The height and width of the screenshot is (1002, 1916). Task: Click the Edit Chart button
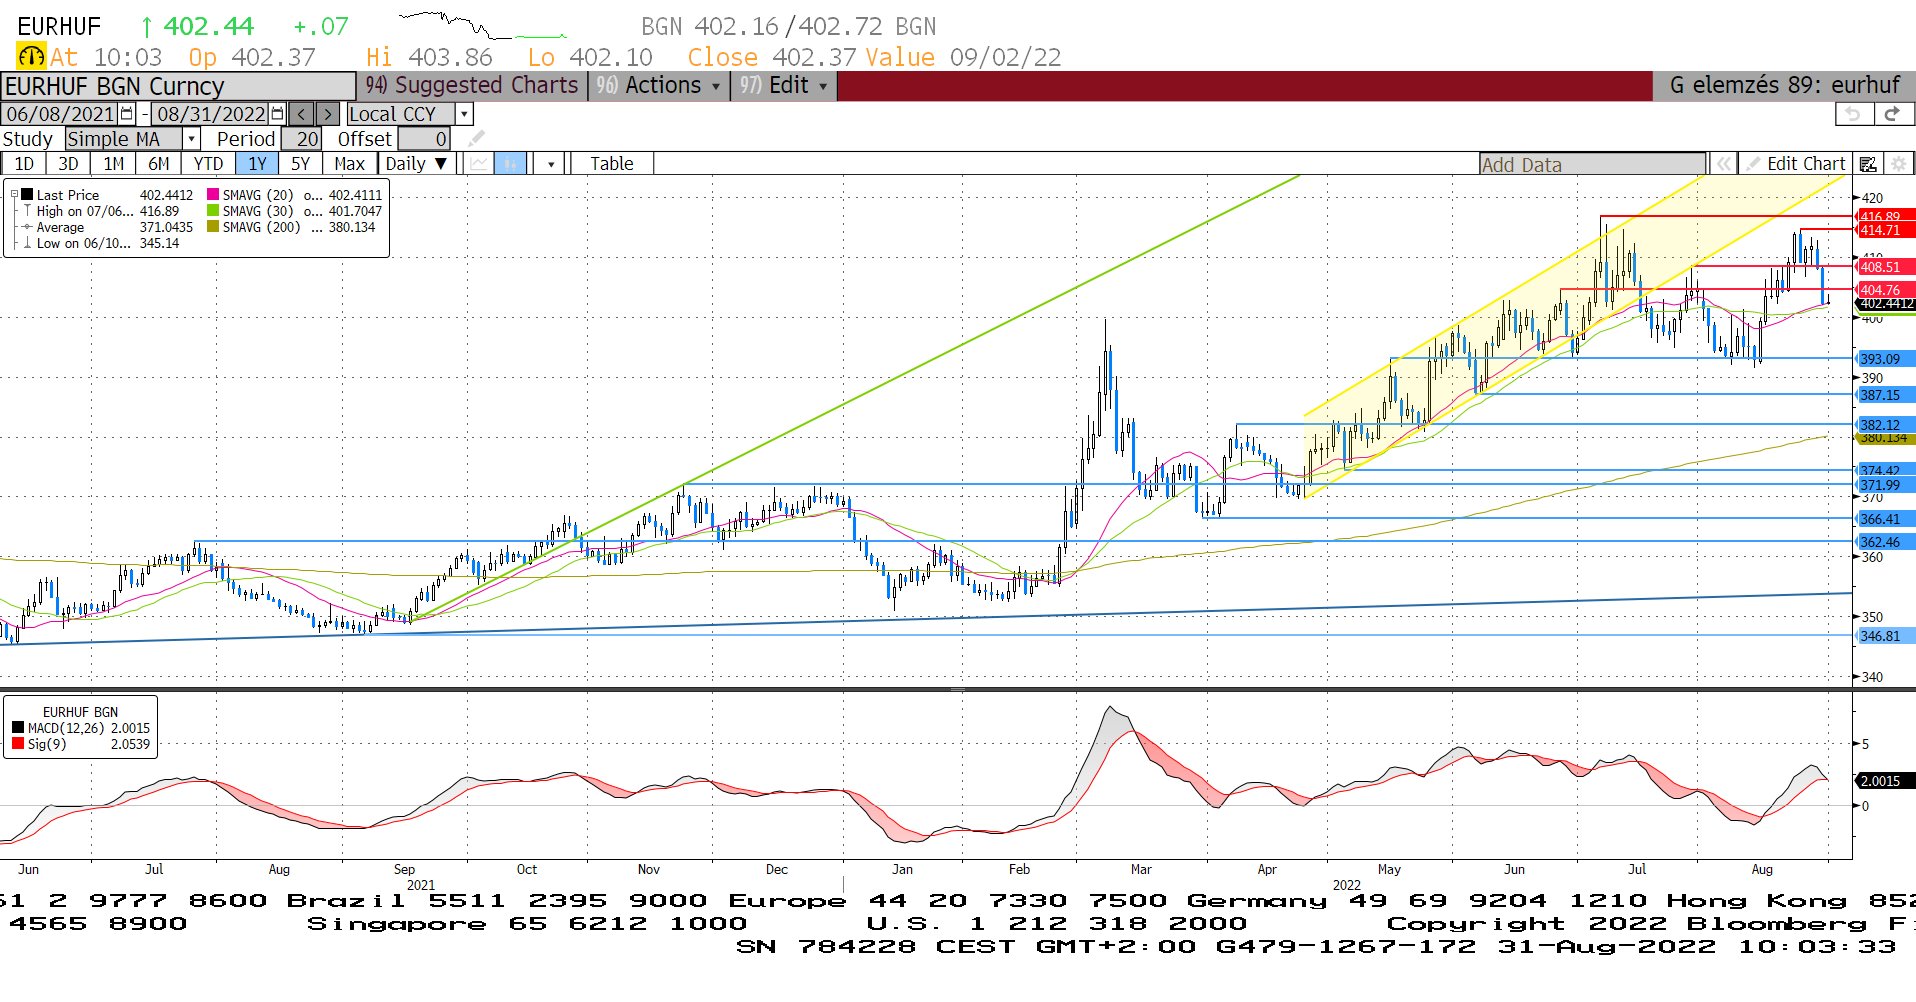[x=1796, y=164]
